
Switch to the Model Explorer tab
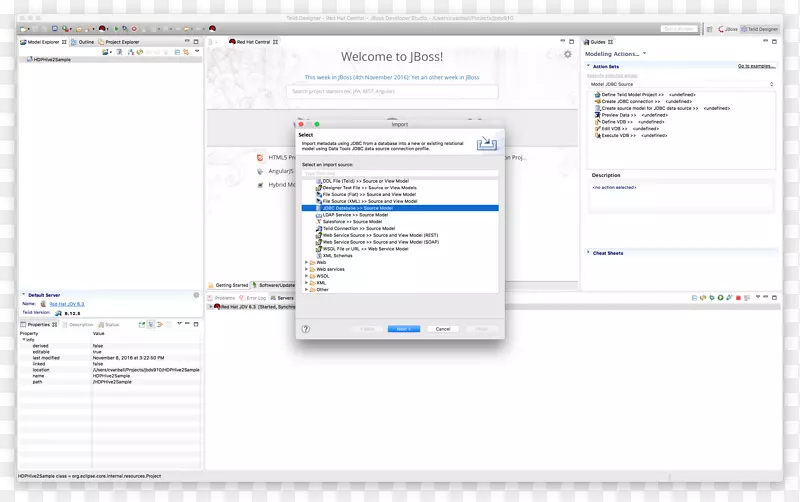[43, 42]
